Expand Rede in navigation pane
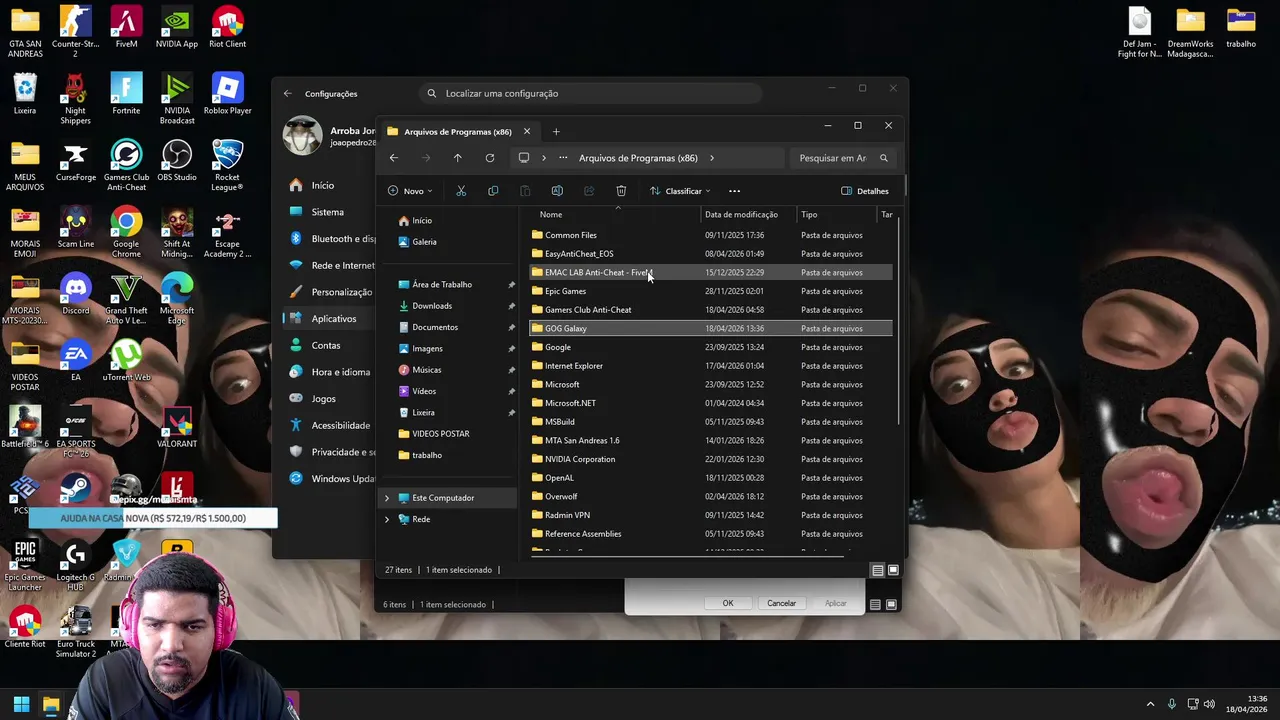The height and width of the screenshot is (720, 1280). click(387, 519)
